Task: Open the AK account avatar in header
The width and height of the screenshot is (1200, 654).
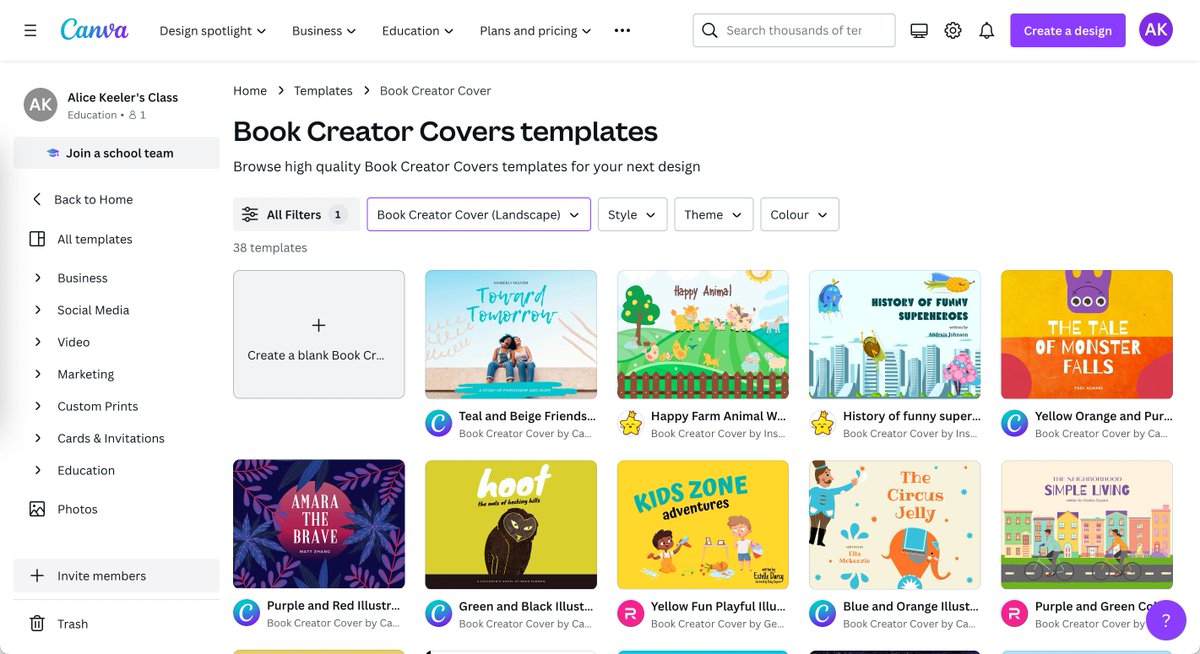Action: click(1156, 30)
